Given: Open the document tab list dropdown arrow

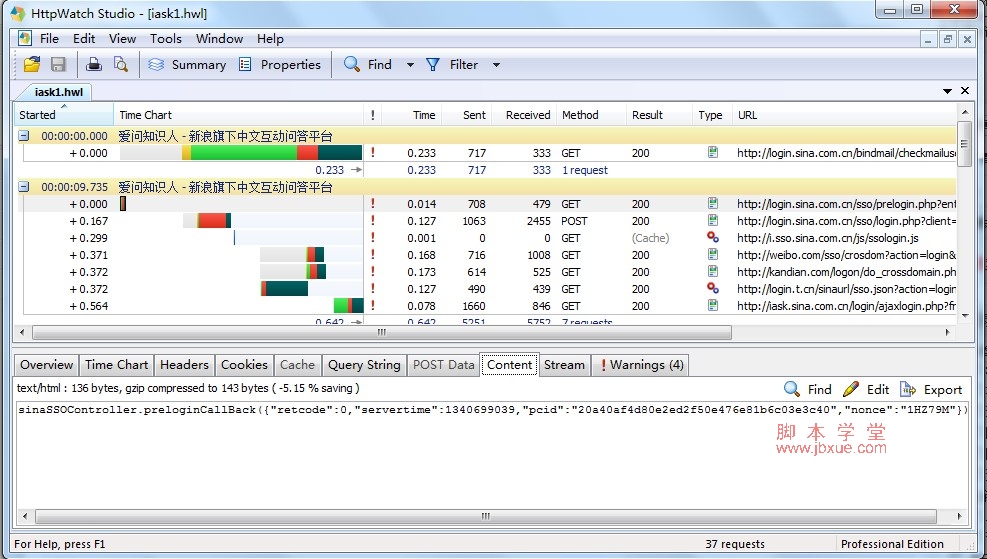Looking at the screenshot, I should pyautogui.click(x=947, y=91).
